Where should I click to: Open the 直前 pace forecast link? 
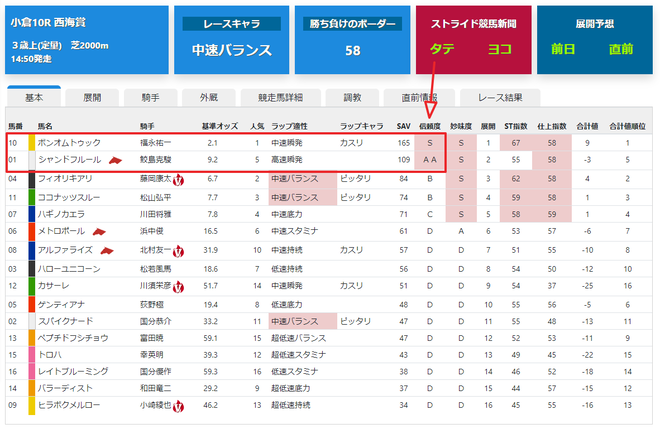621,49
